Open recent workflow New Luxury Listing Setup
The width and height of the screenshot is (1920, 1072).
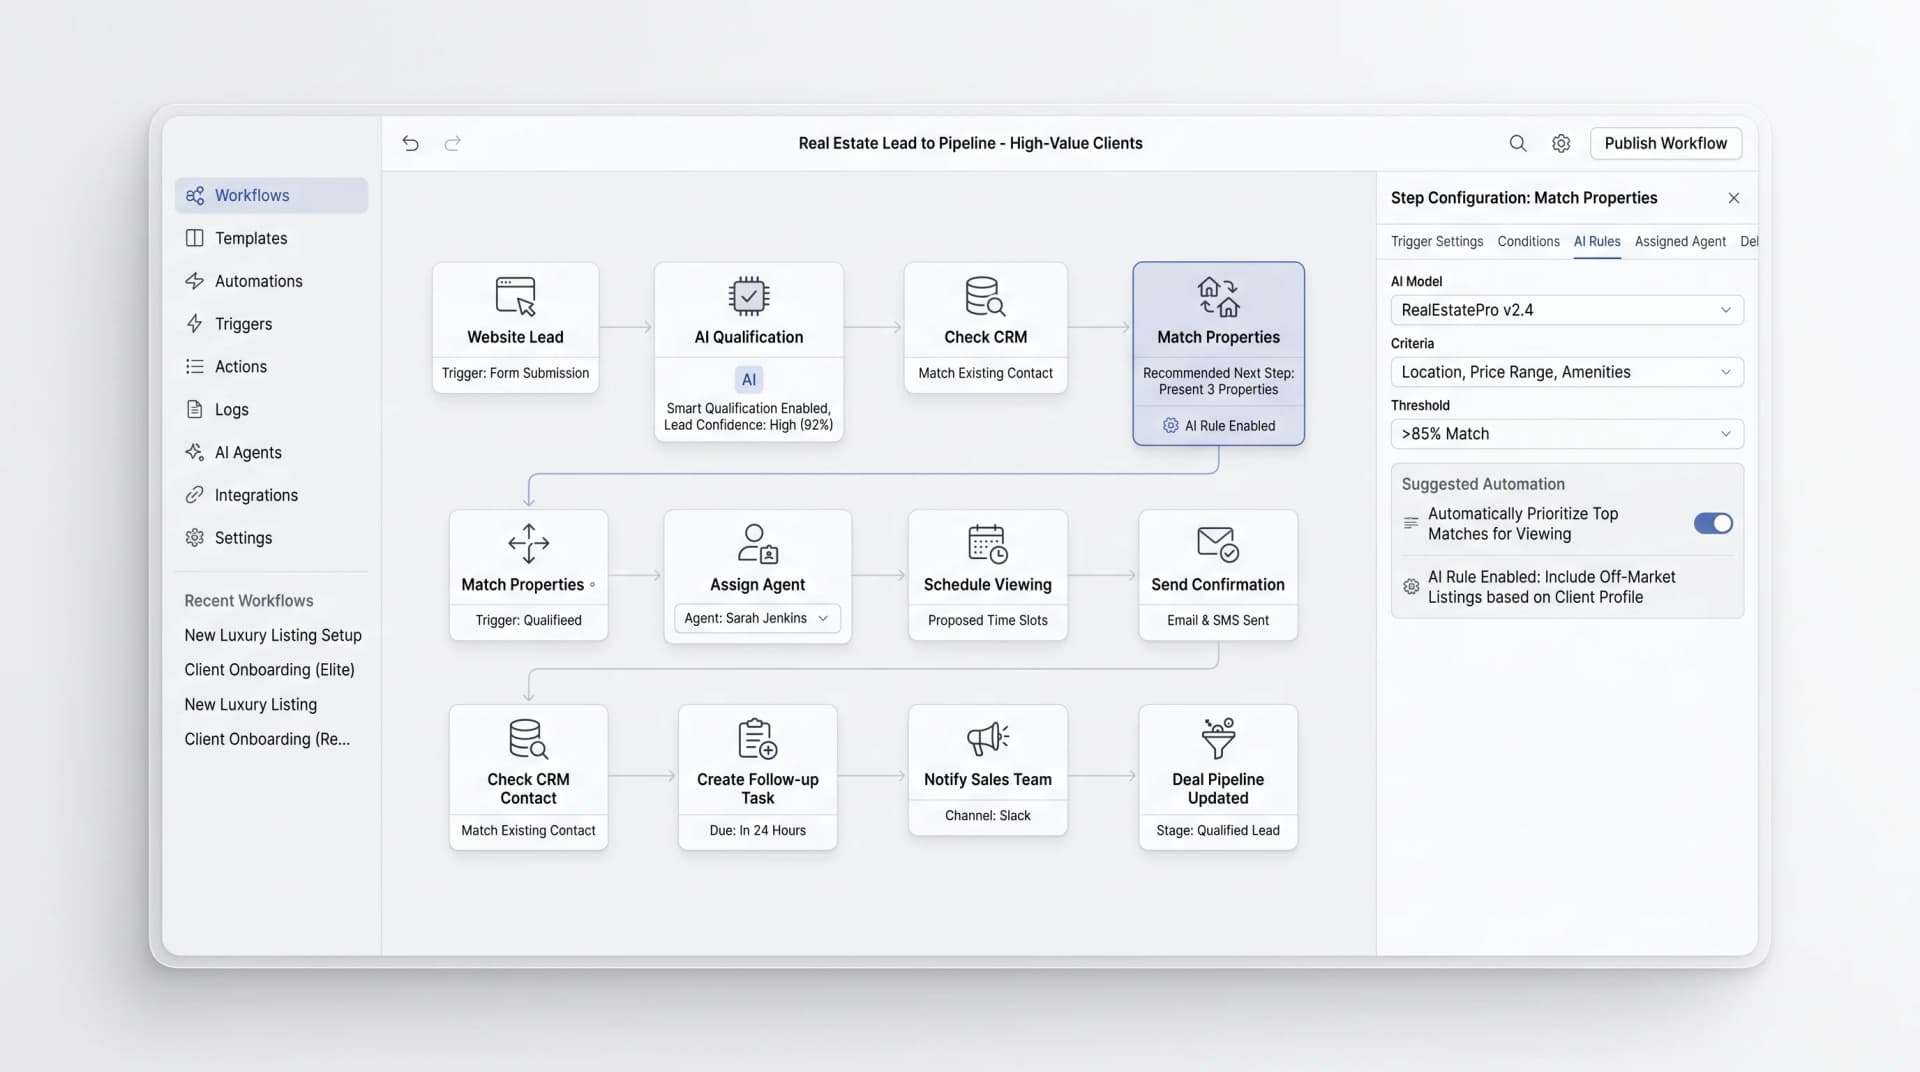click(272, 635)
